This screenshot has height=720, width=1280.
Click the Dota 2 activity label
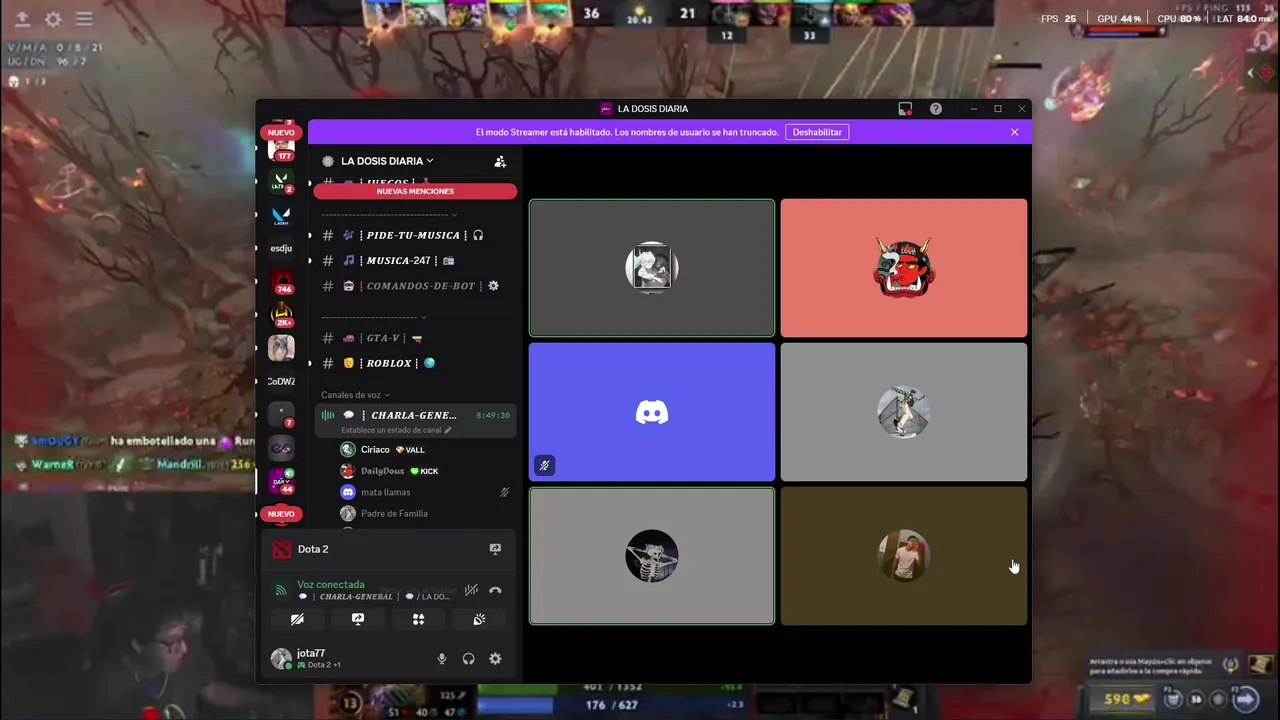pyautogui.click(x=313, y=549)
